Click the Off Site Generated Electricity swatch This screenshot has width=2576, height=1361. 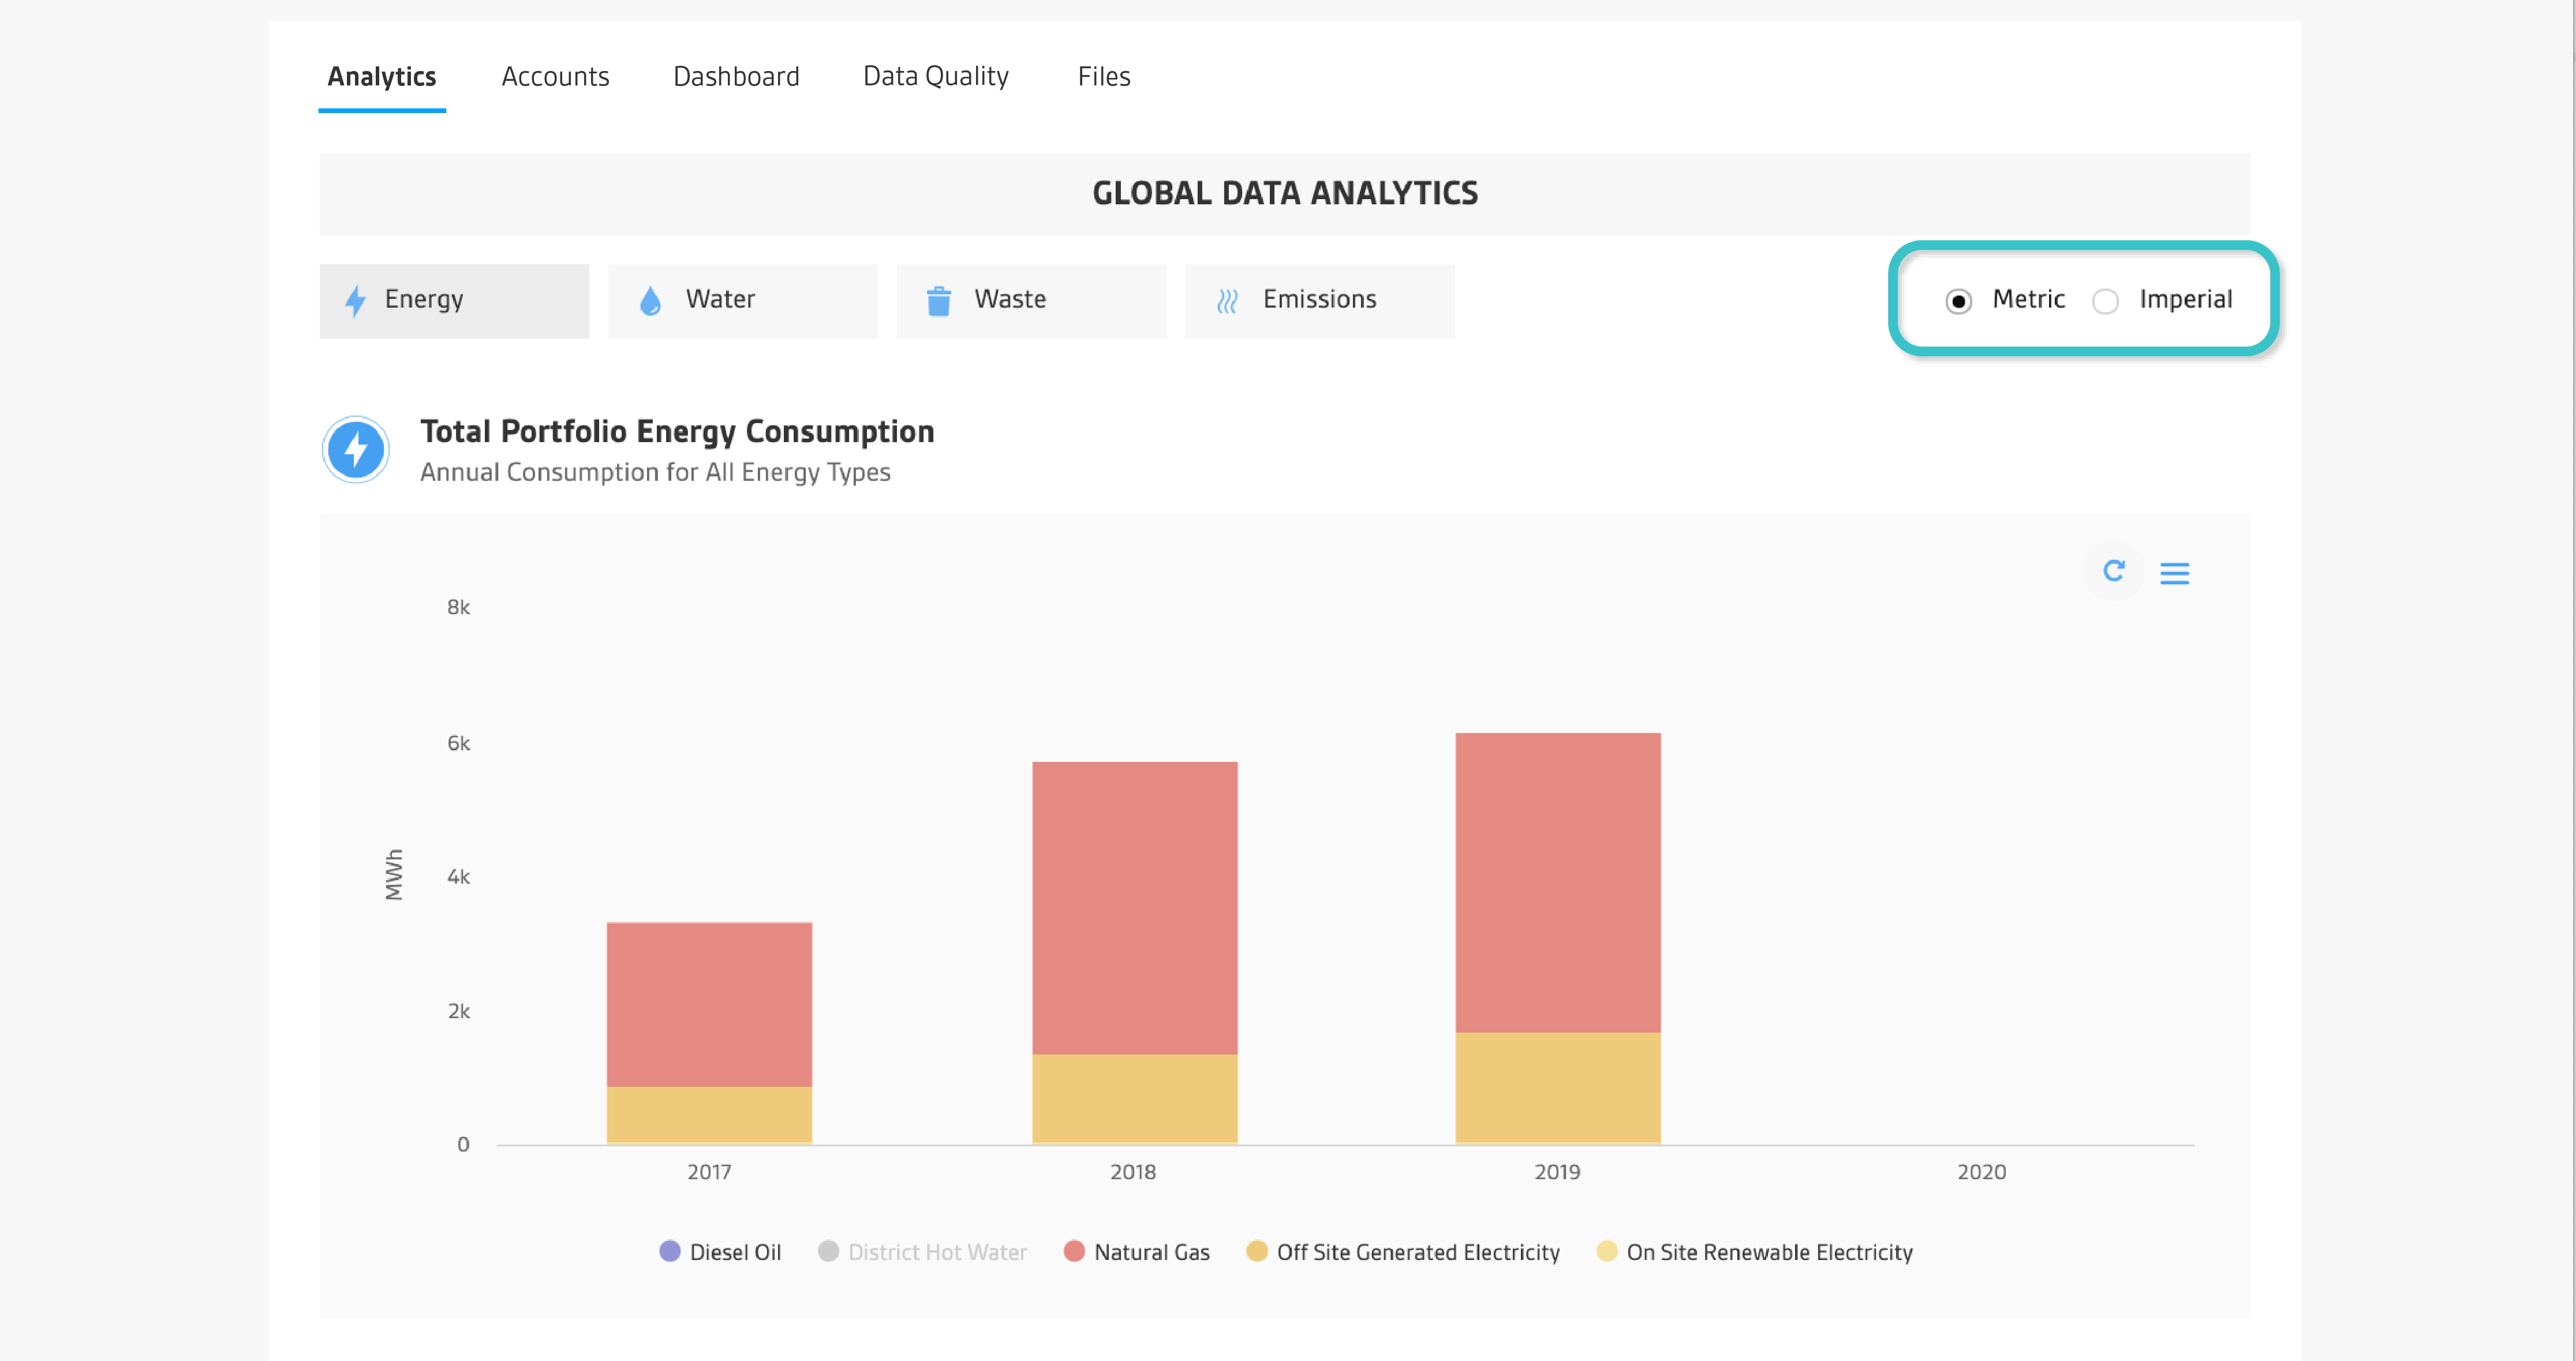click(1256, 1251)
